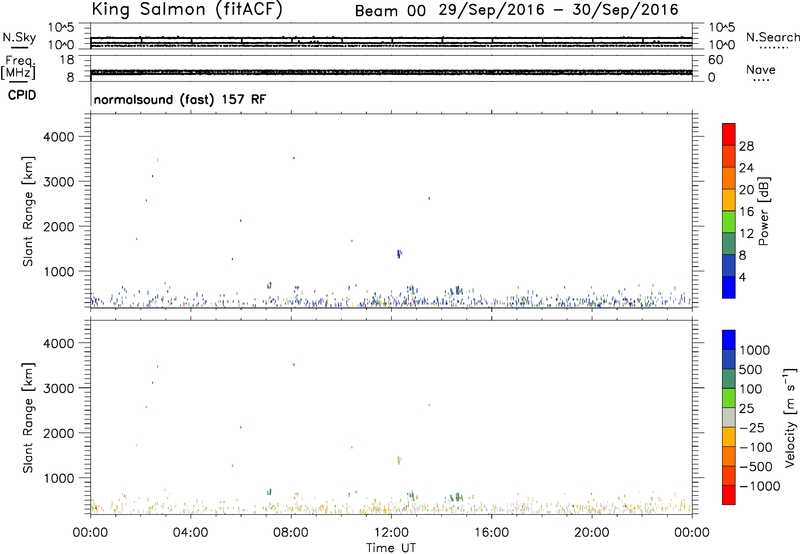Click the 'N.Sky' legend label
Viewport: 800px width, 554px height.
click(x=19, y=37)
